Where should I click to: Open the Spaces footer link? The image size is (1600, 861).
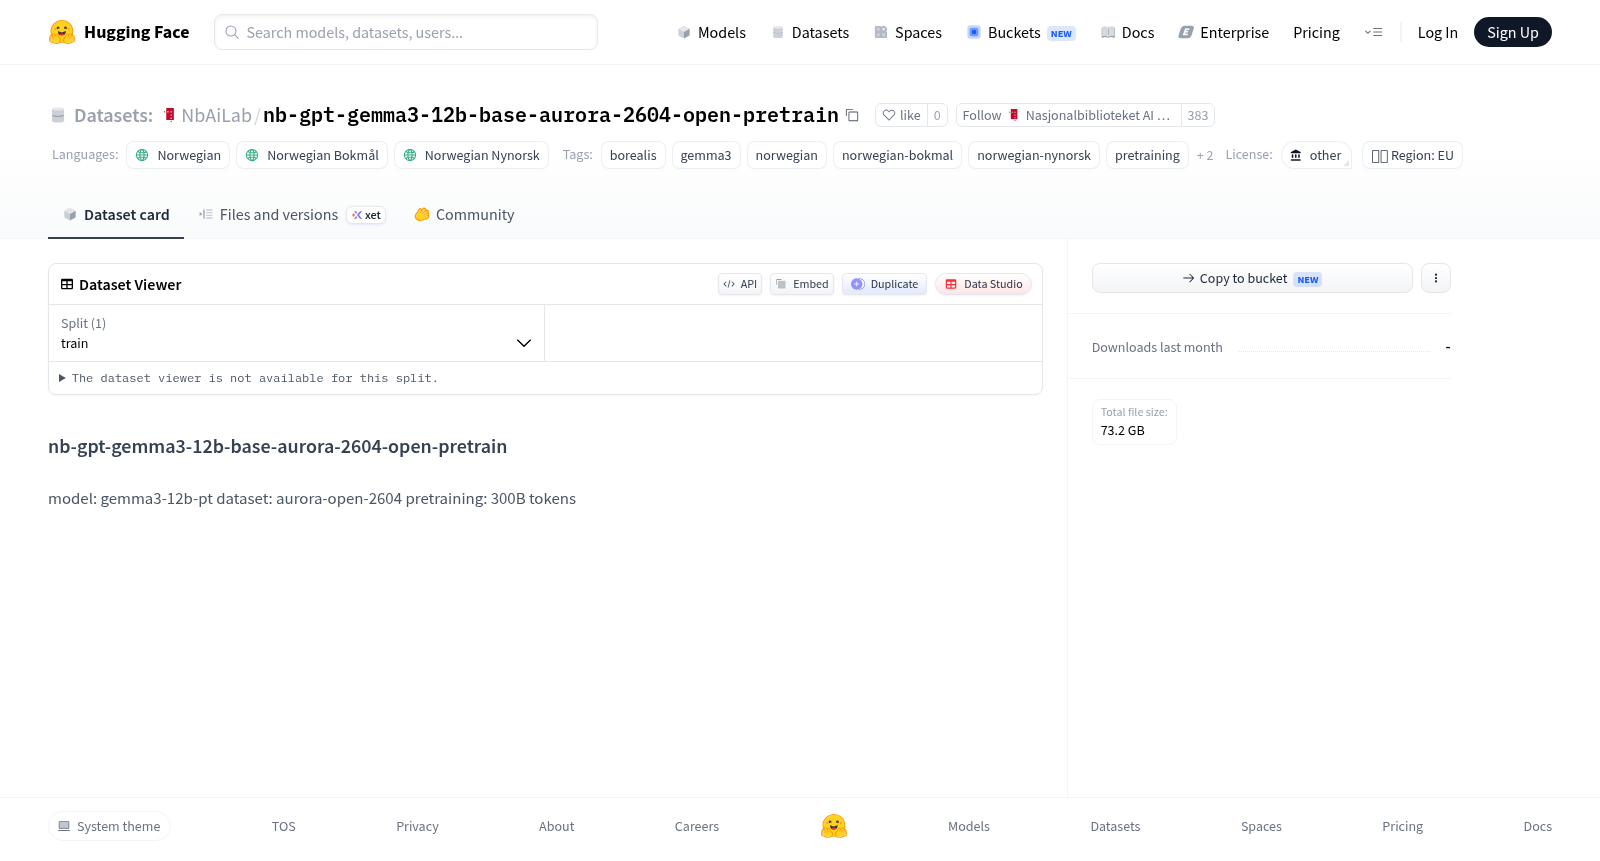(1261, 826)
